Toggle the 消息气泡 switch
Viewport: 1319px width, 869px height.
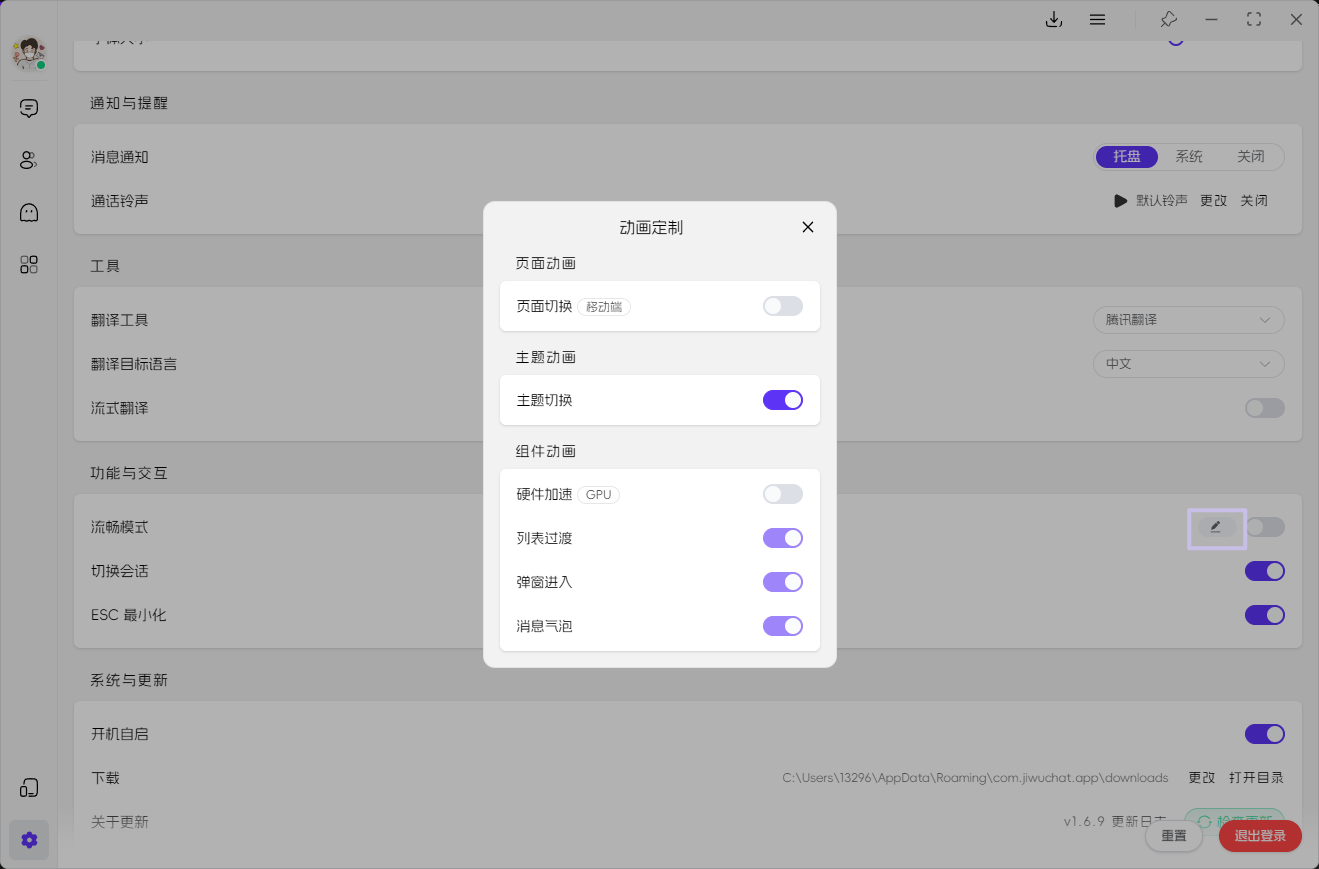coord(783,626)
